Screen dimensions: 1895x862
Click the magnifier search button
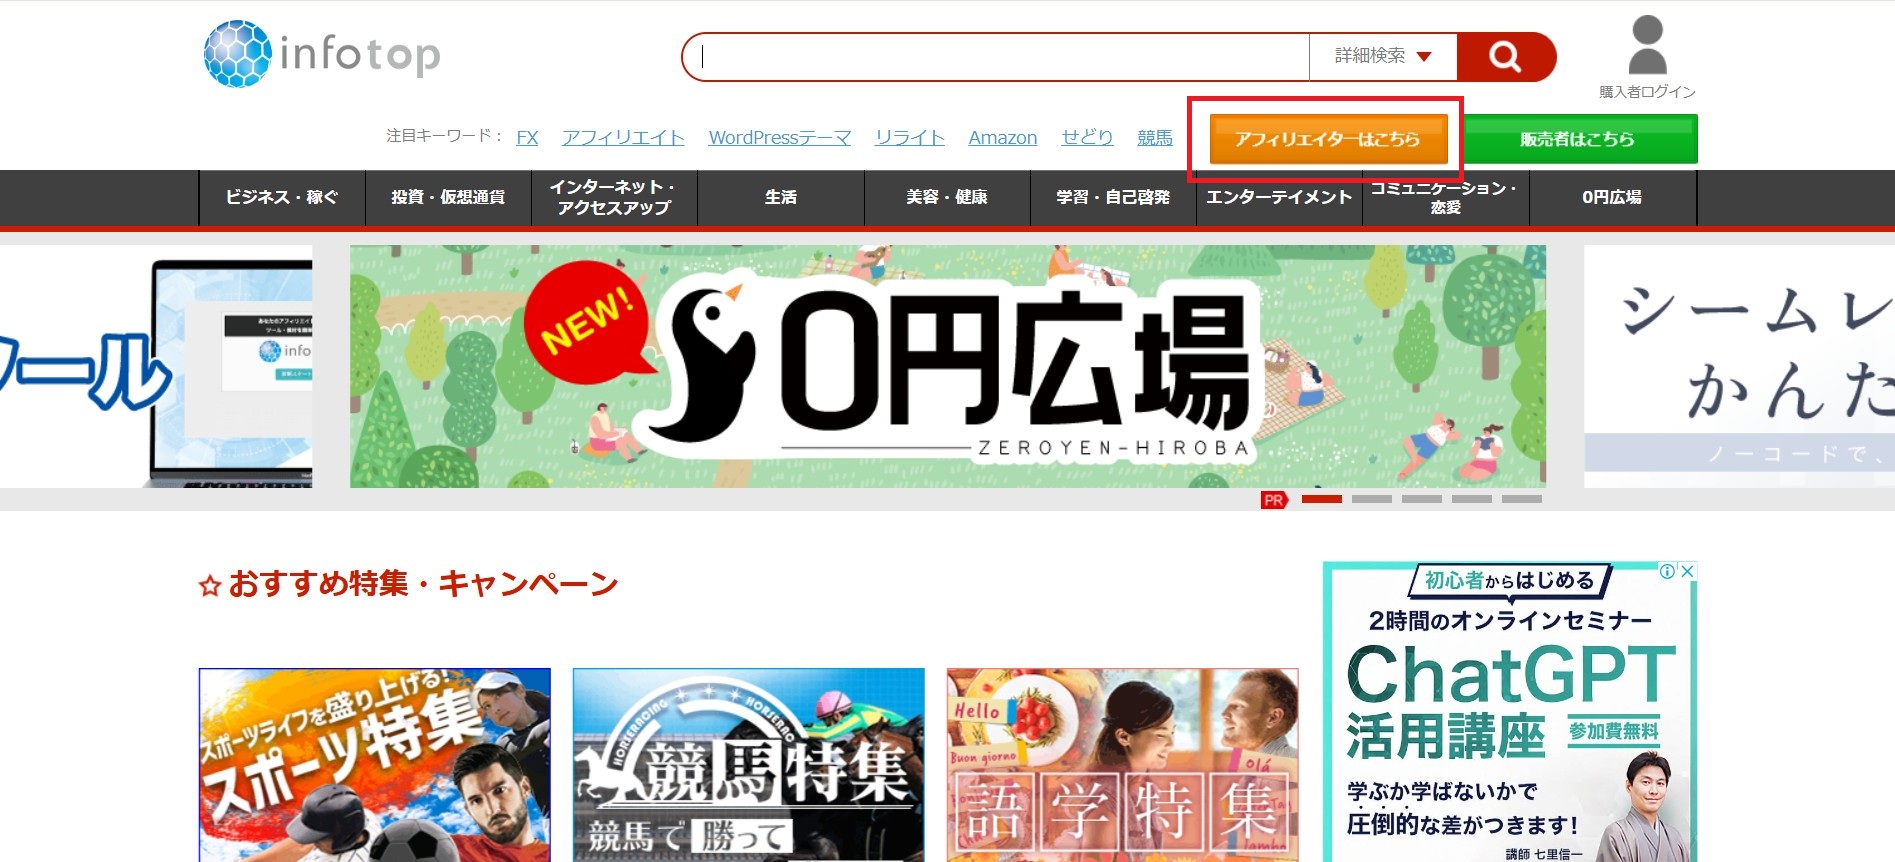click(x=1506, y=57)
